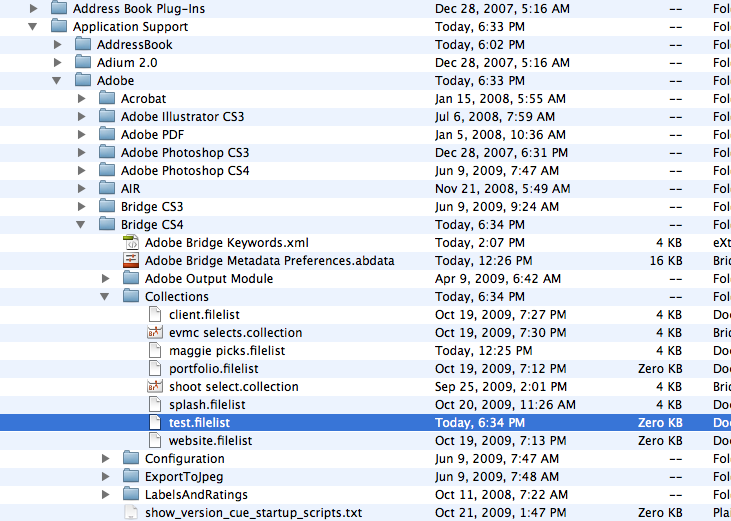The height and width of the screenshot is (521, 731).
Task: Expand Adobe Photoshop CS3 folder
Action: click(82, 153)
